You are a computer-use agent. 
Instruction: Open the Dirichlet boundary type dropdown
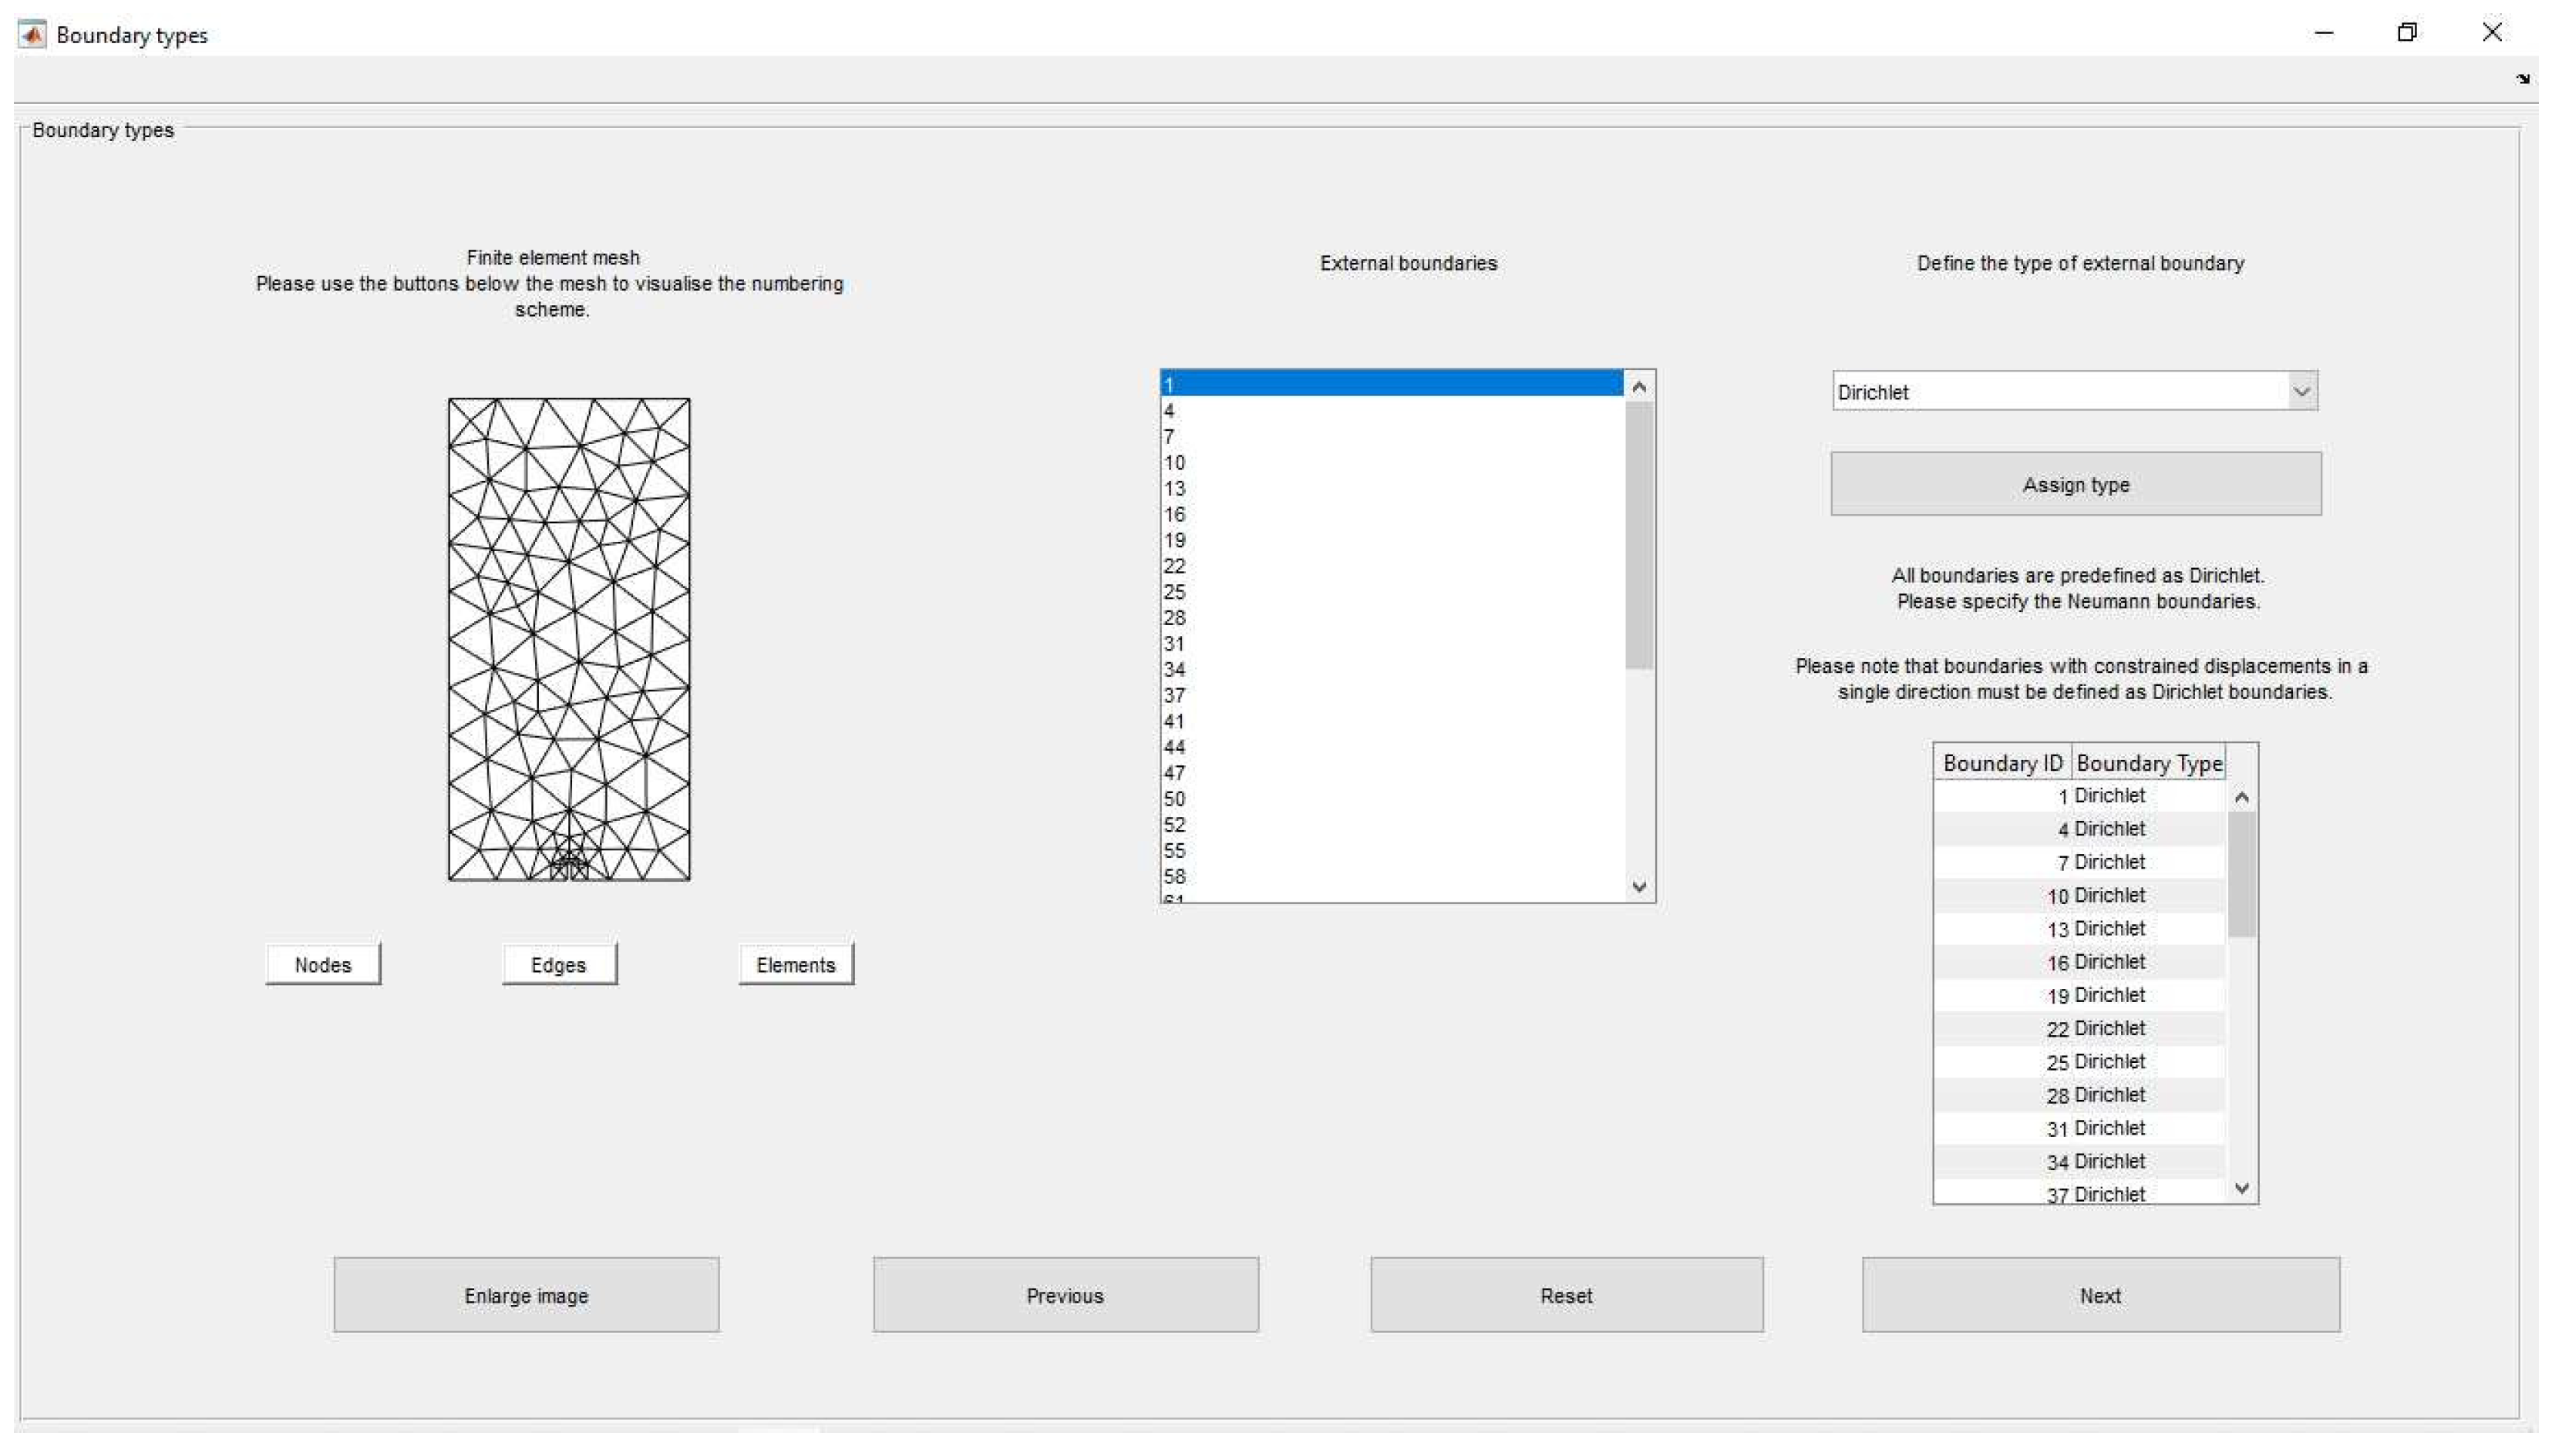(2301, 392)
